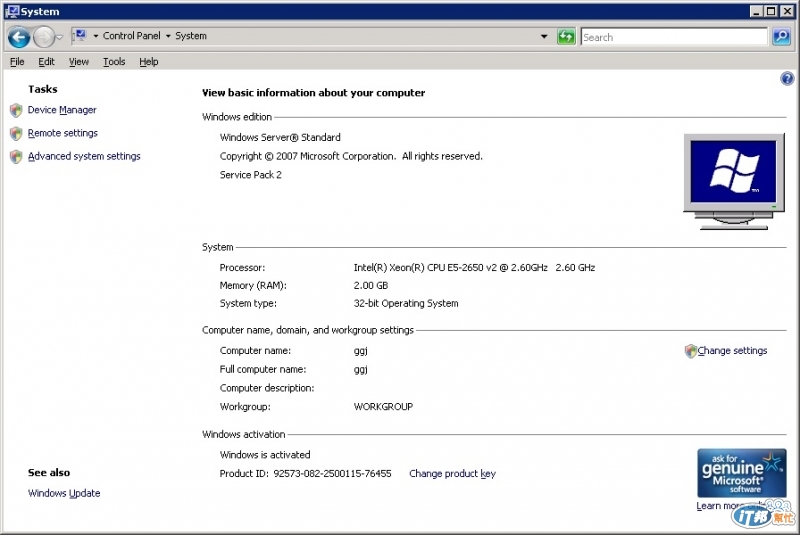Image resolution: width=800 pixels, height=535 pixels.
Task: Focus the Search input box
Action: [673, 37]
